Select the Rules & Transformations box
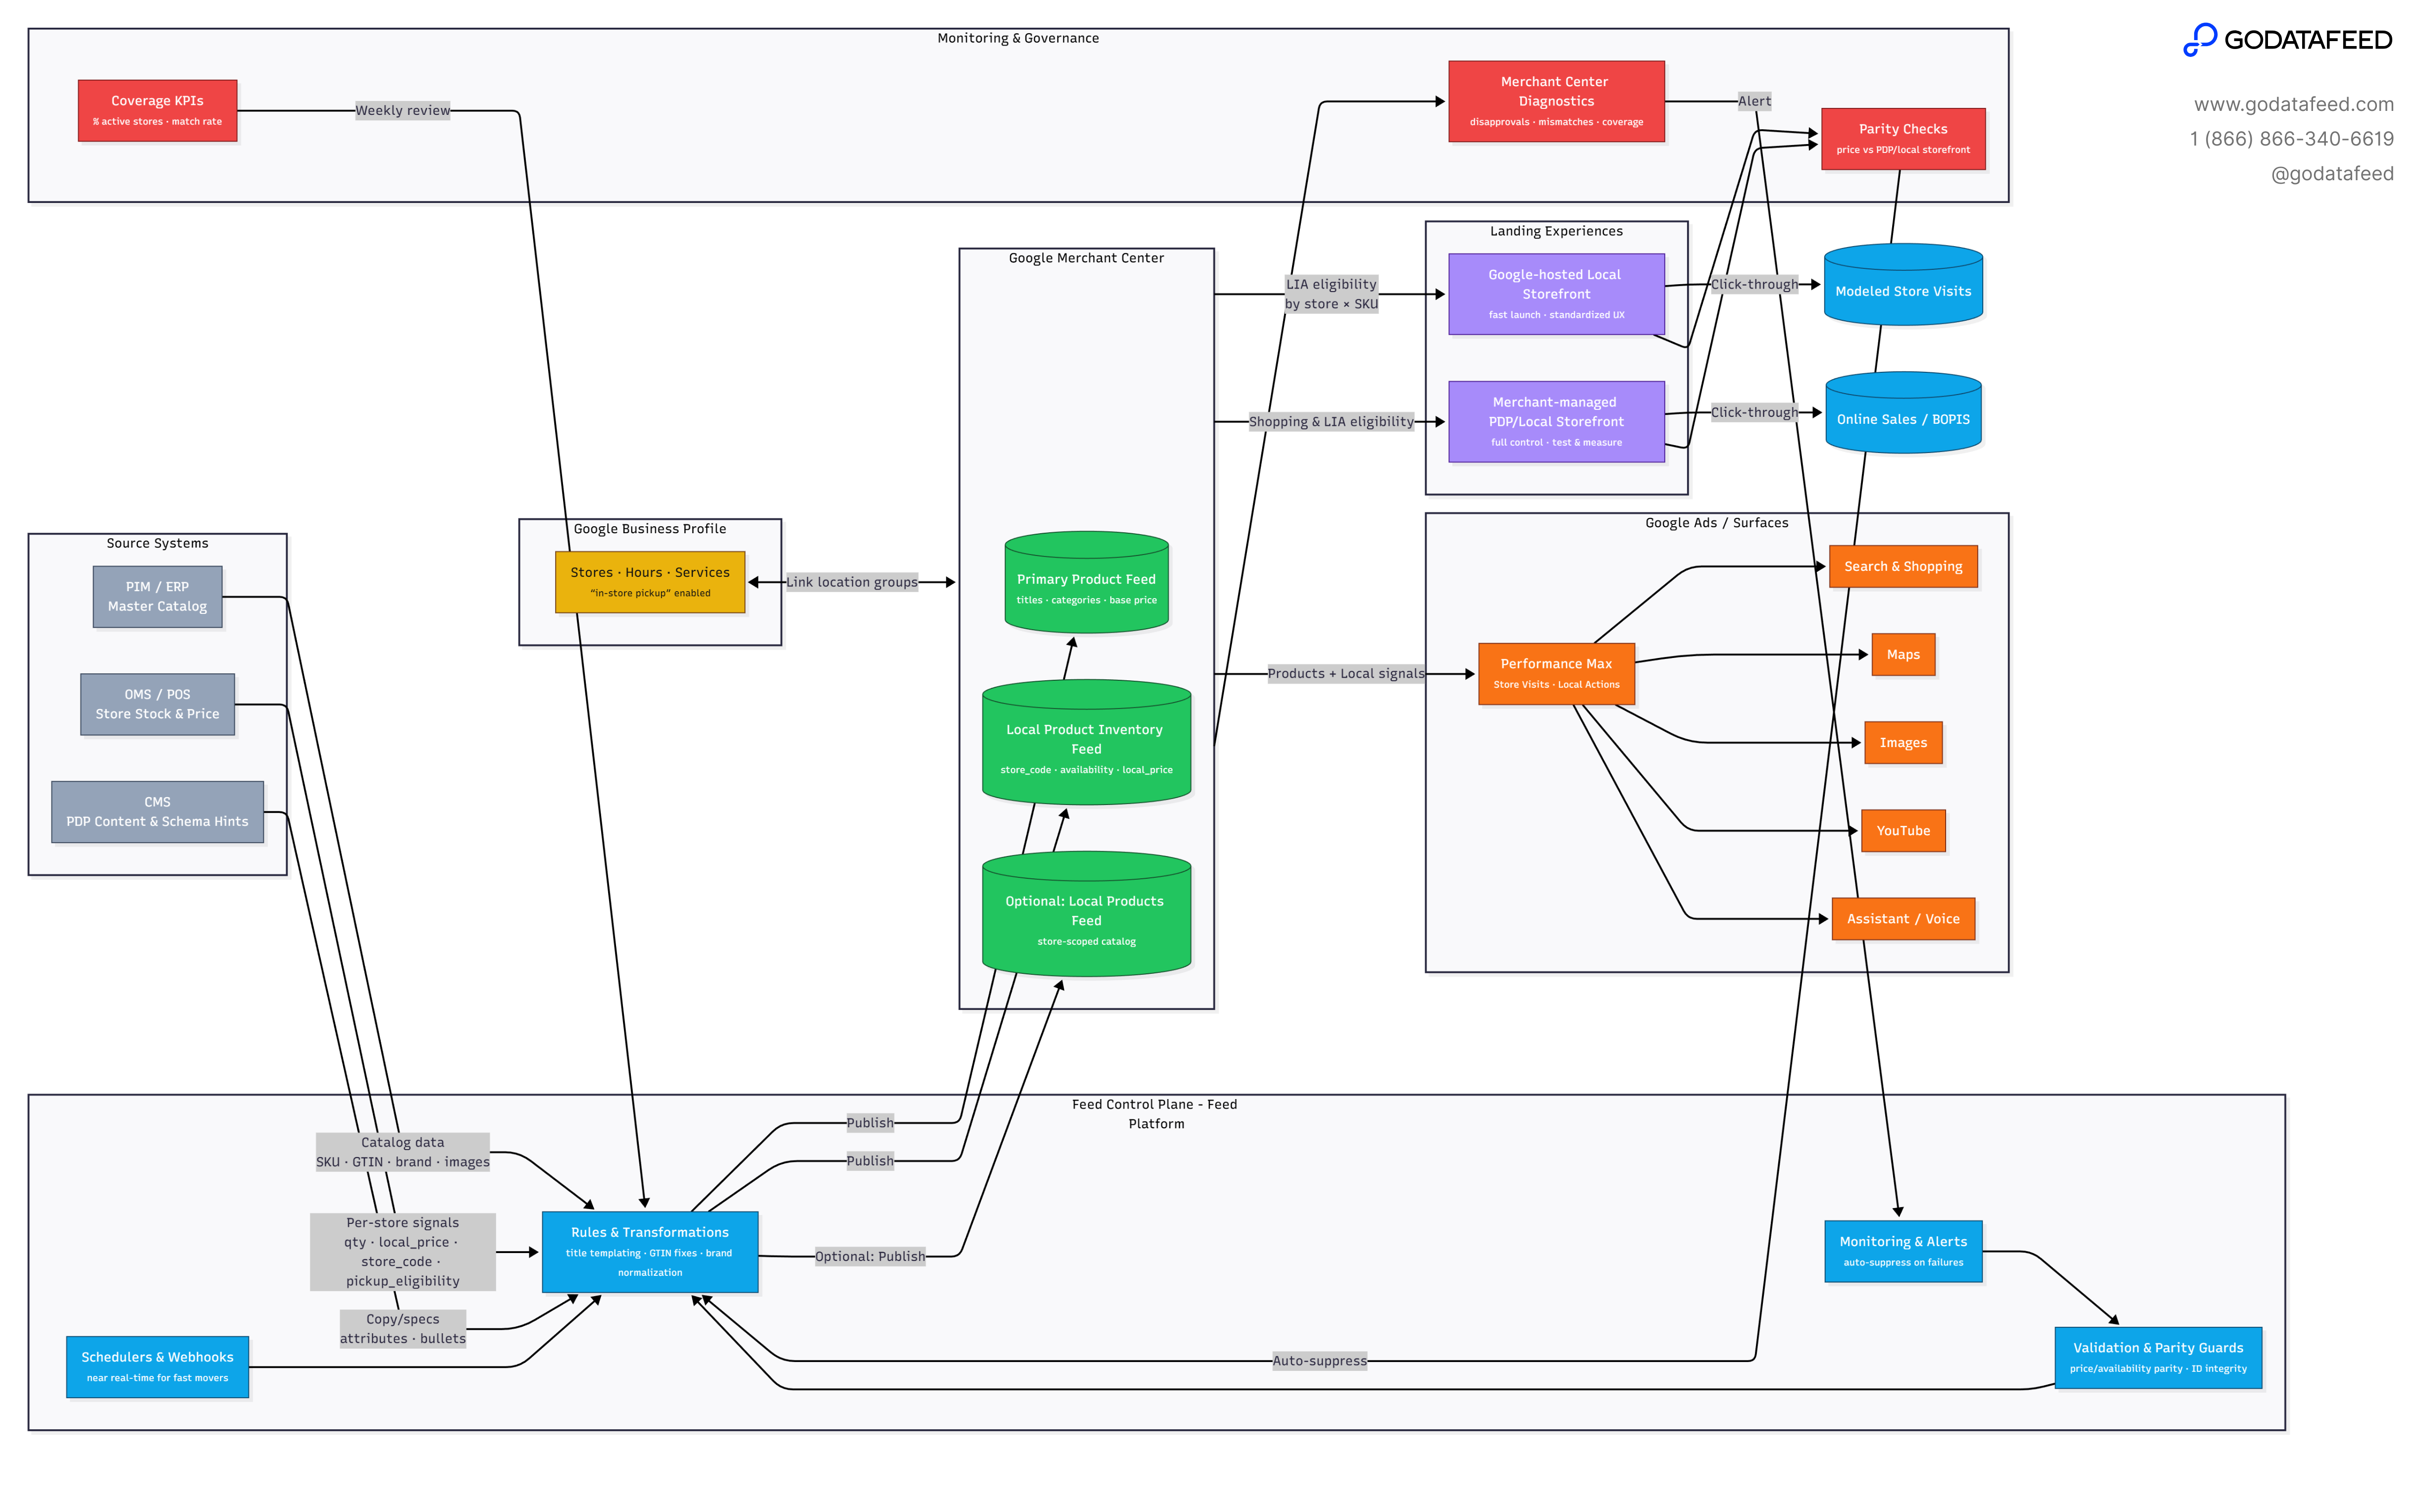Screen dimensions: 2420x1512 (x=649, y=1251)
